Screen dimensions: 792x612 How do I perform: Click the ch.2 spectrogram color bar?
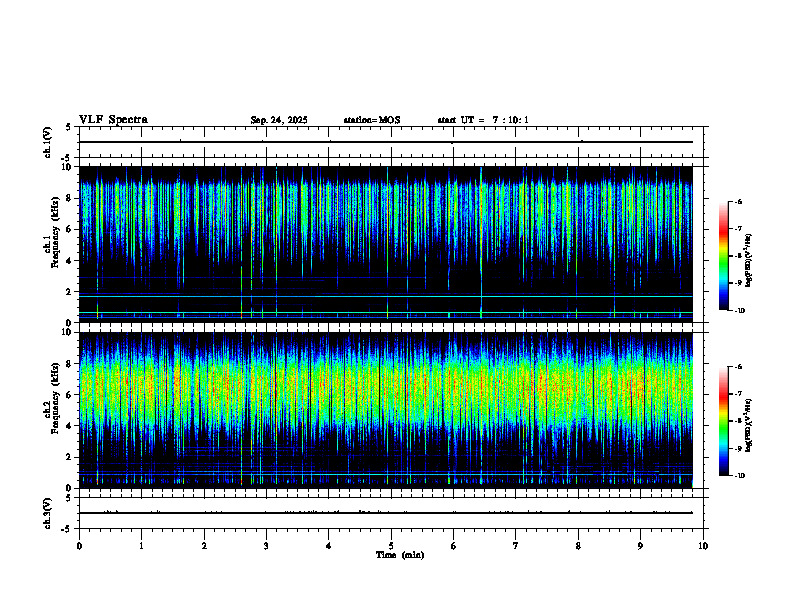pos(724,421)
